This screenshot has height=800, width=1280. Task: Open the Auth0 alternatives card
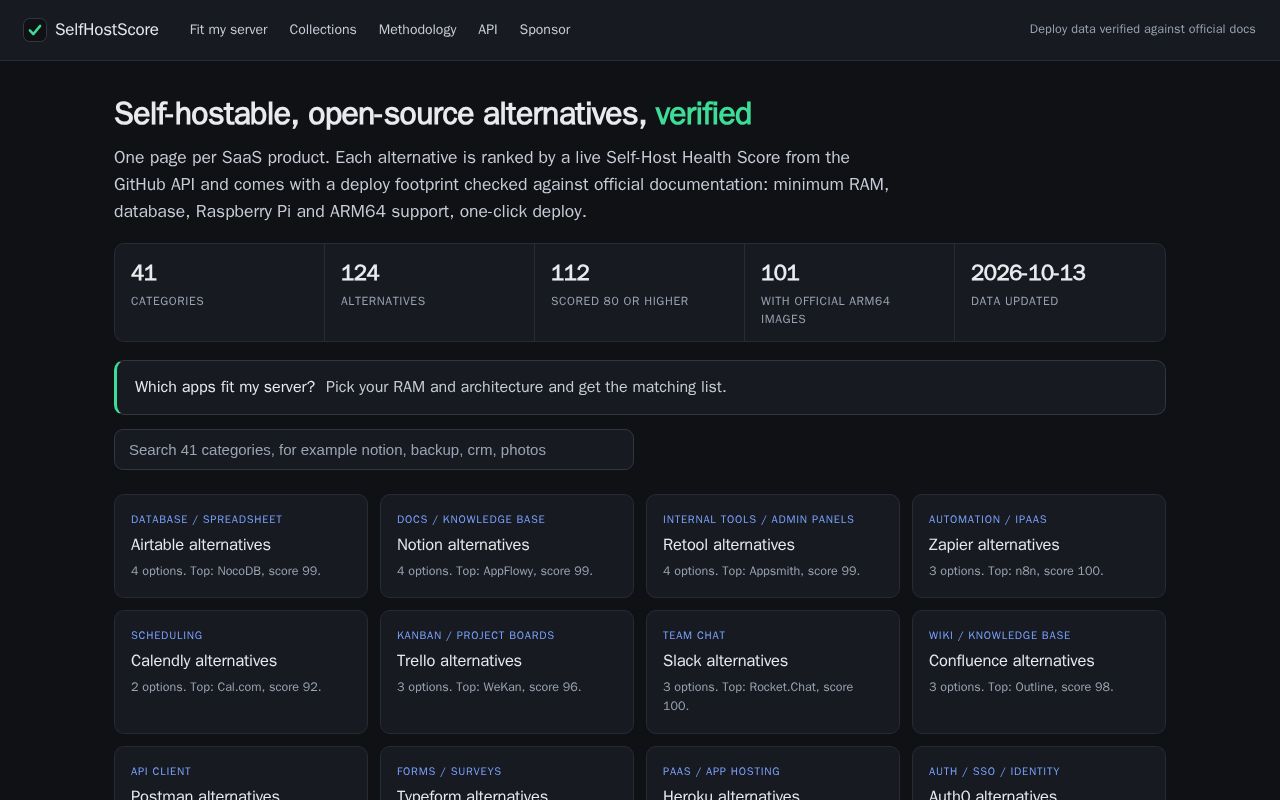coord(1039,773)
